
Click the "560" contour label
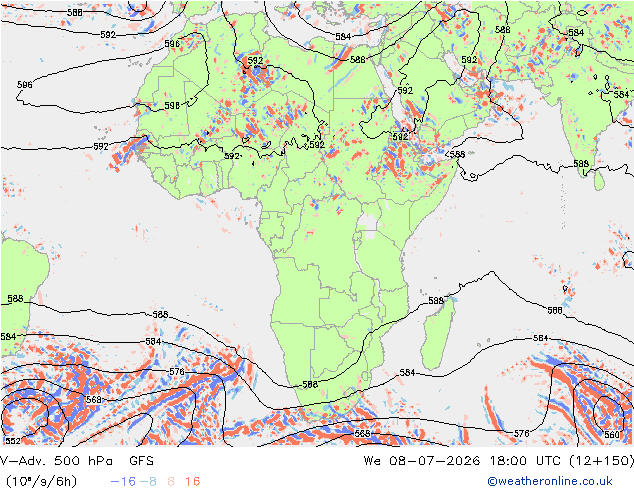coord(611,435)
